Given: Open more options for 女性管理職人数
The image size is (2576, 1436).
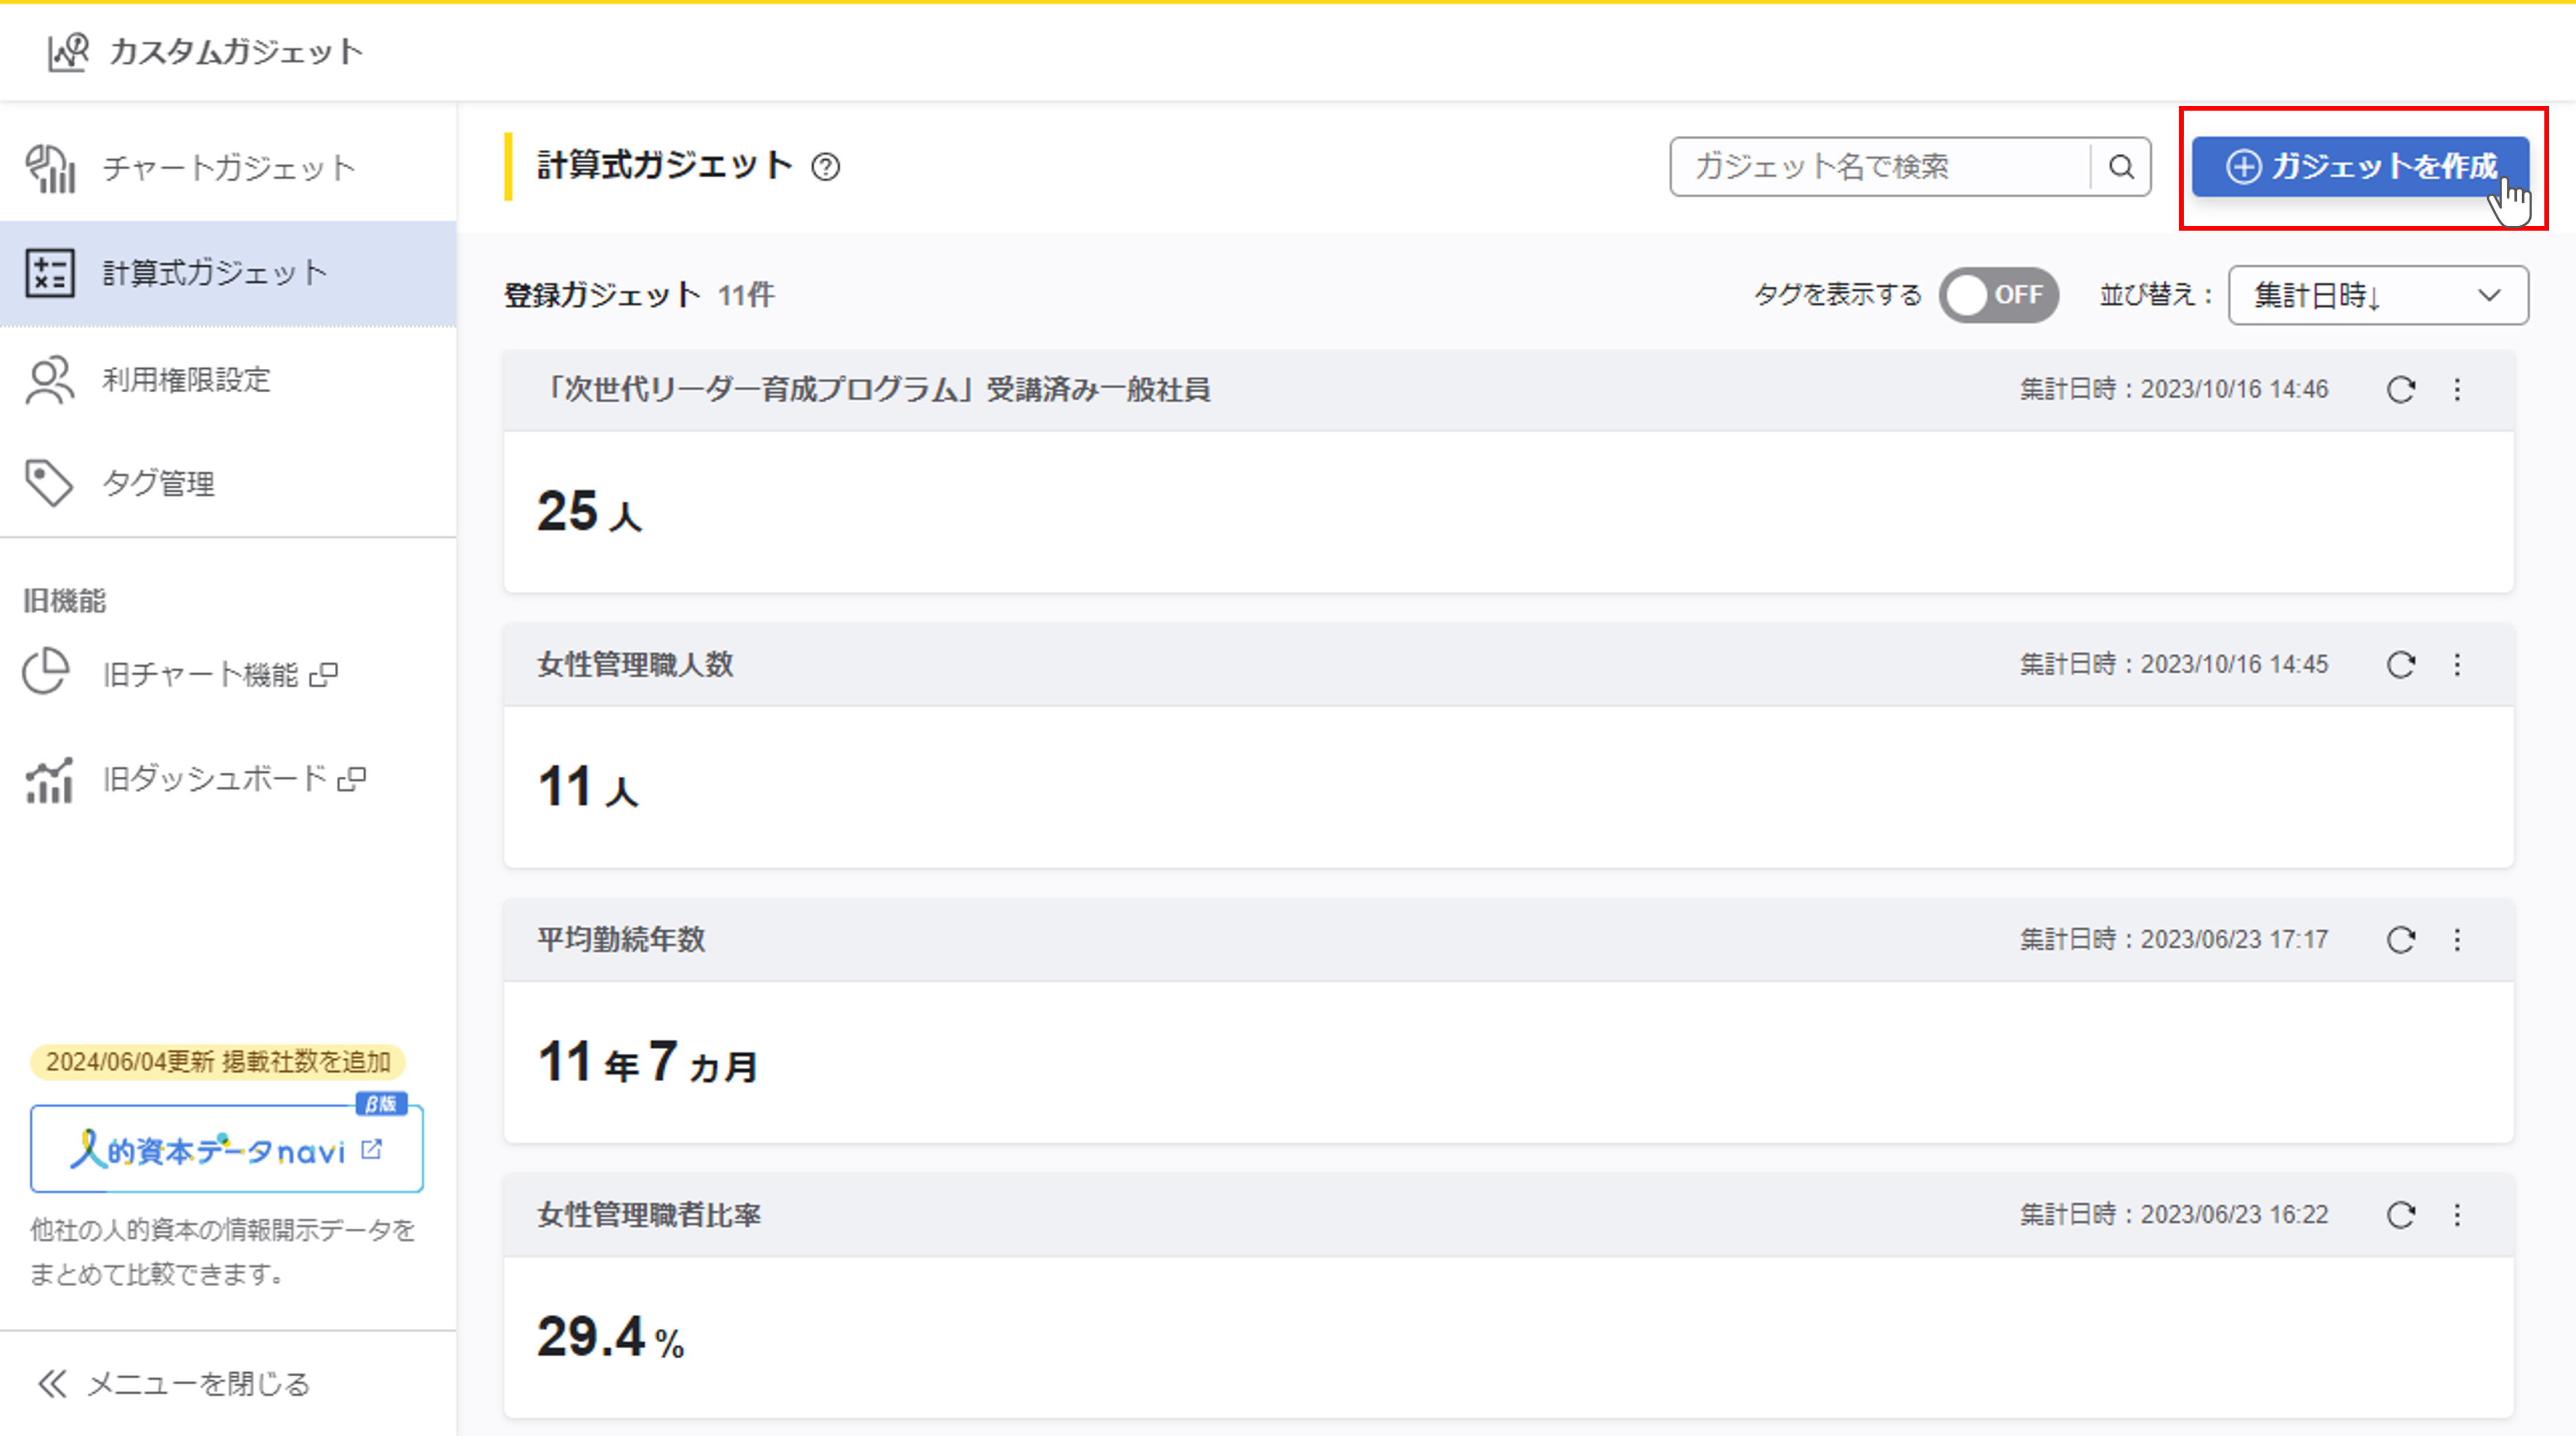Looking at the screenshot, I should tap(2457, 665).
